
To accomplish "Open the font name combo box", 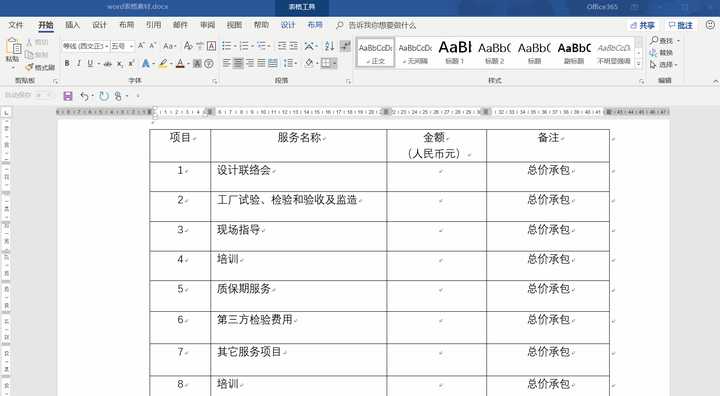I will tap(85, 46).
